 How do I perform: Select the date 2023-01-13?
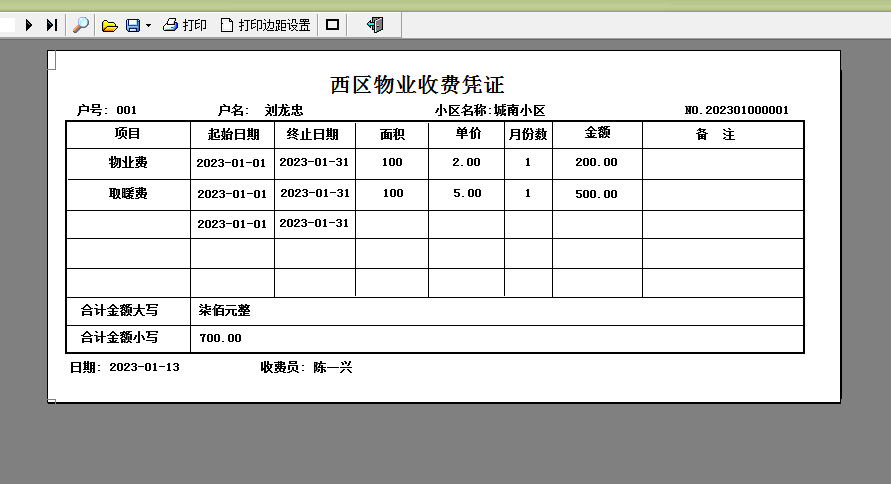pyautogui.click(x=144, y=367)
